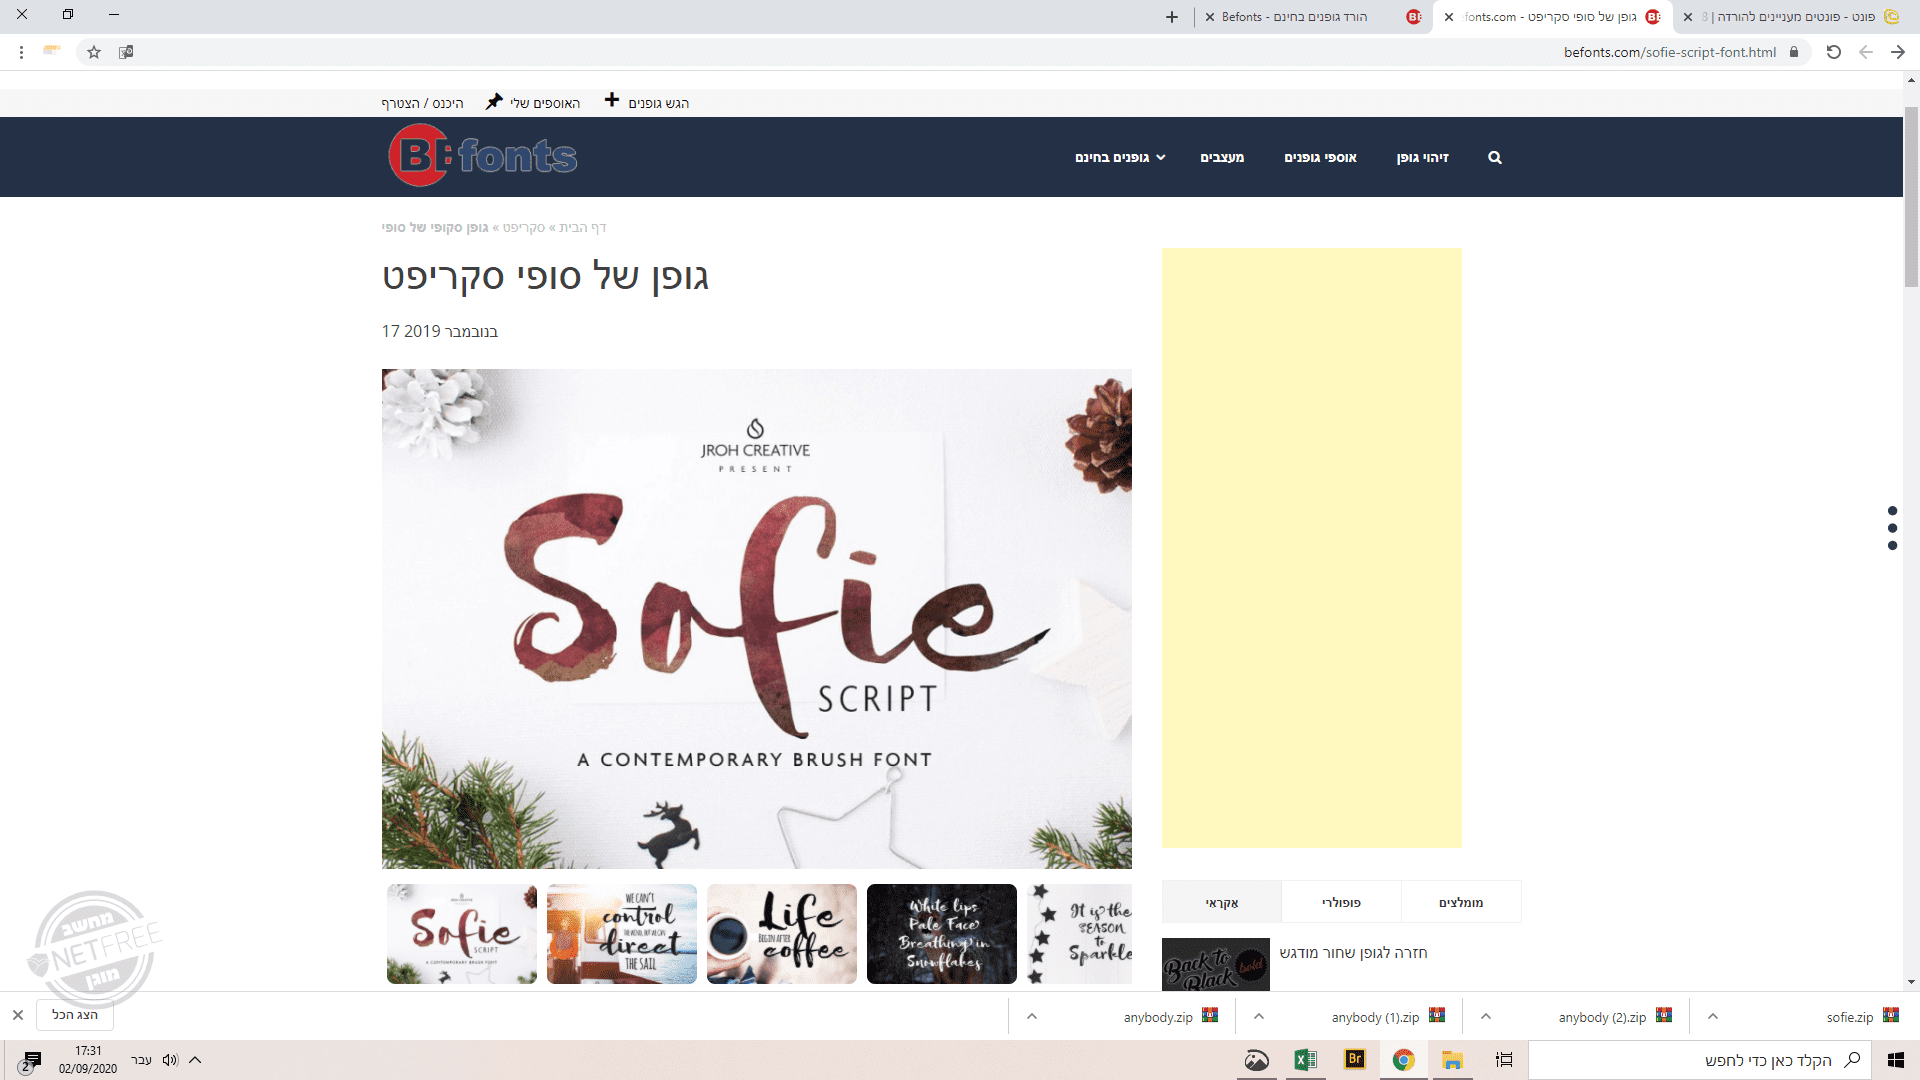Bookmark page with the star icon

tap(94, 52)
